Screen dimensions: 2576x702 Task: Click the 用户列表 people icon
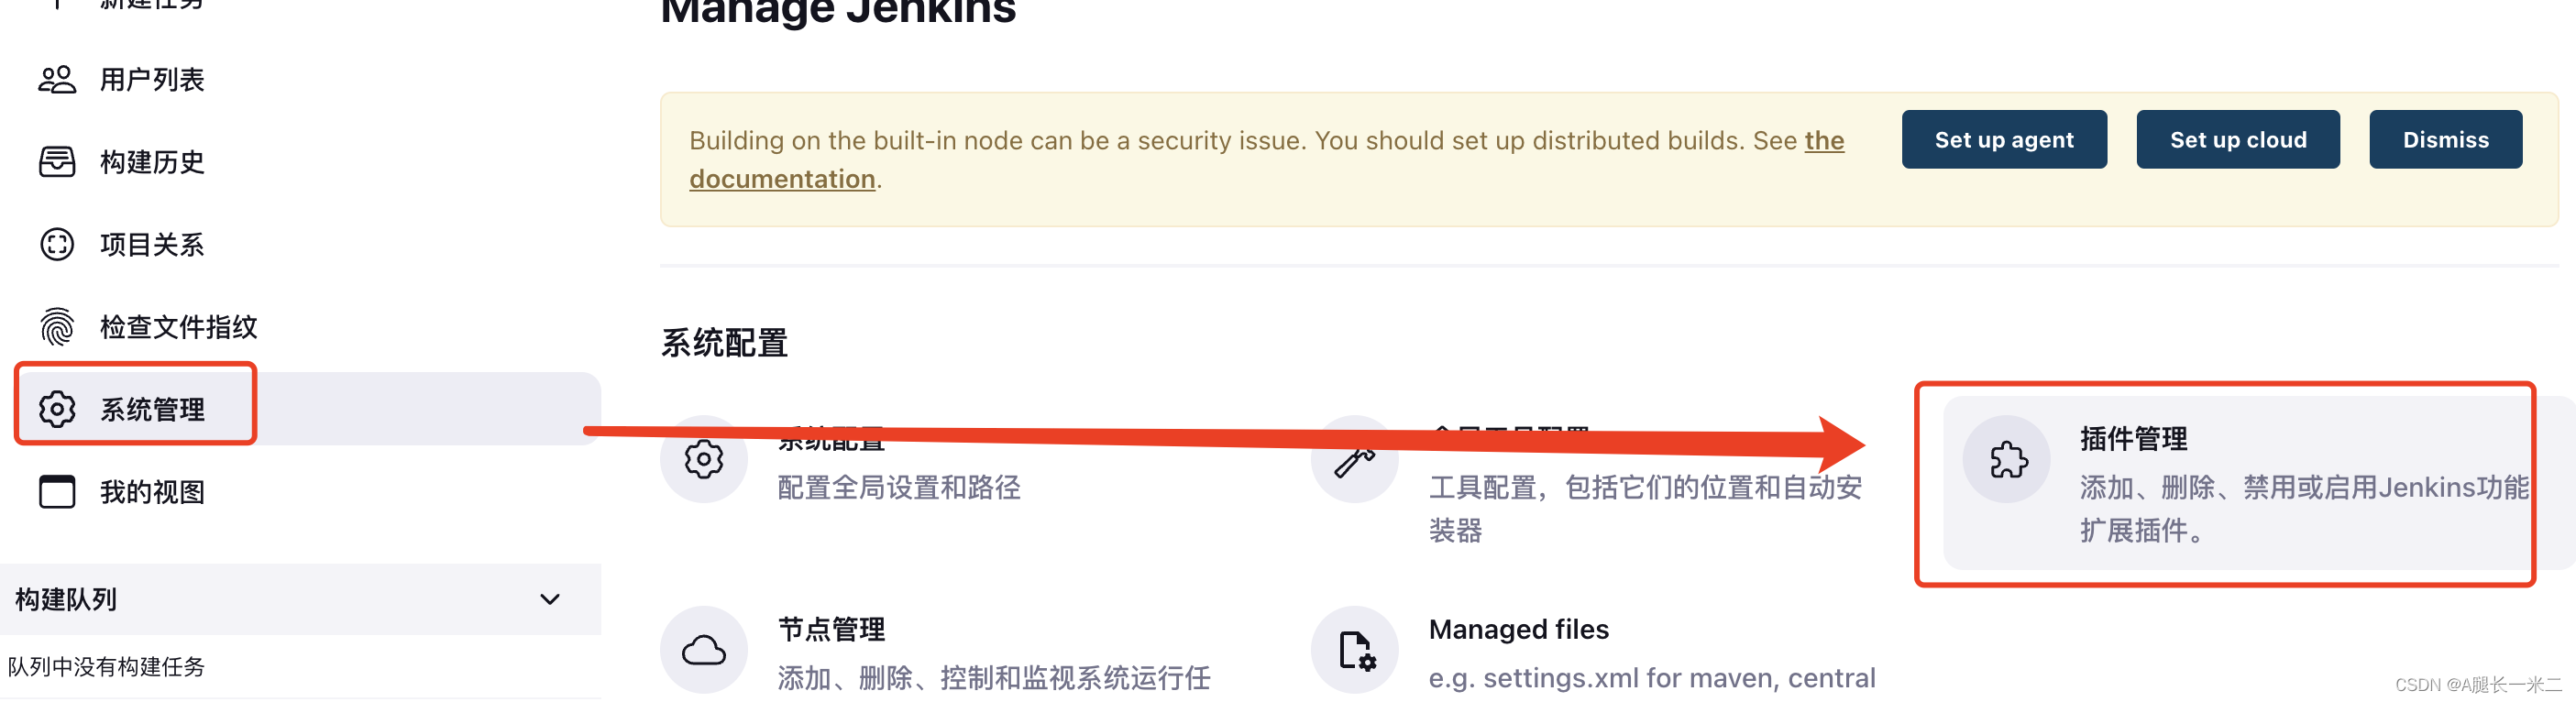coord(57,79)
